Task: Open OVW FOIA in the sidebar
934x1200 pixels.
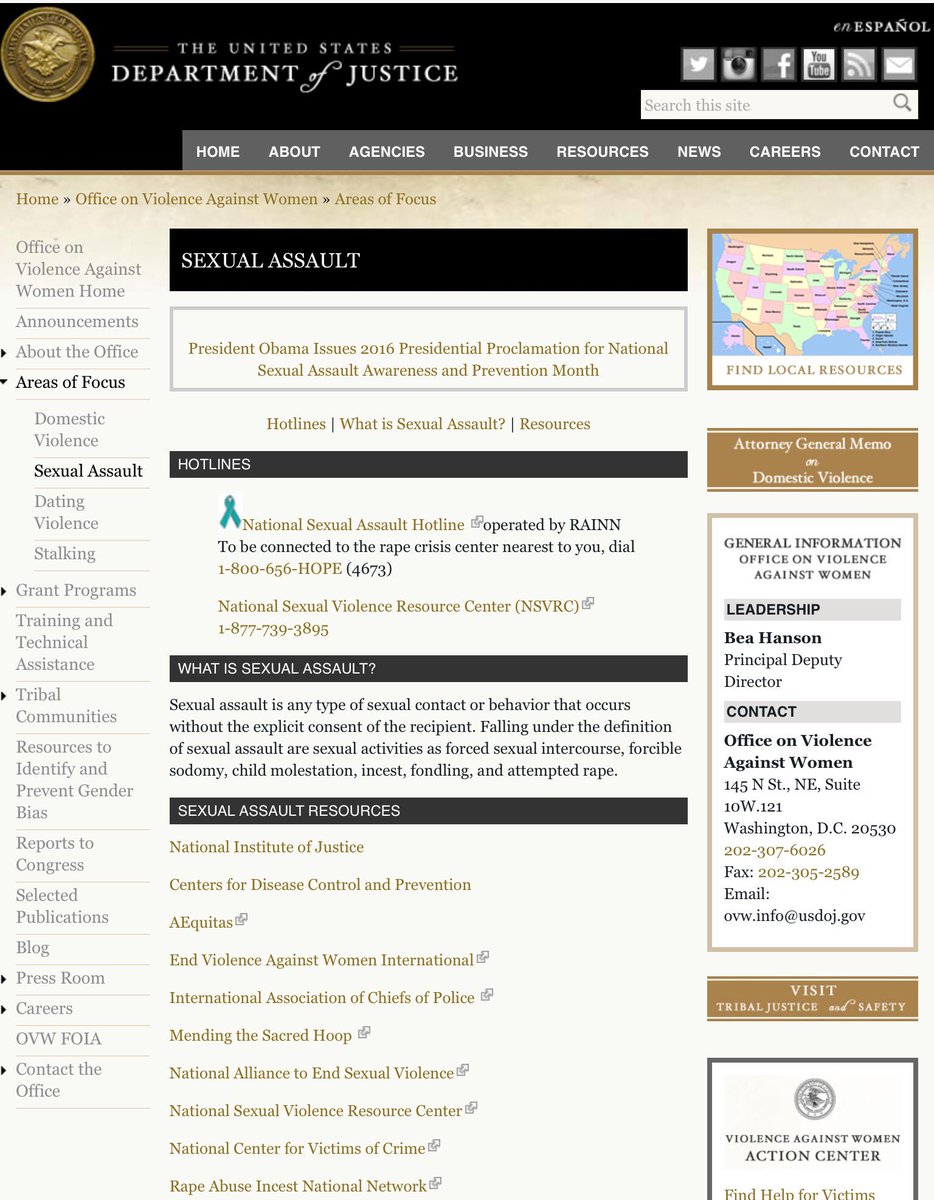Action: [x=58, y=1038]
